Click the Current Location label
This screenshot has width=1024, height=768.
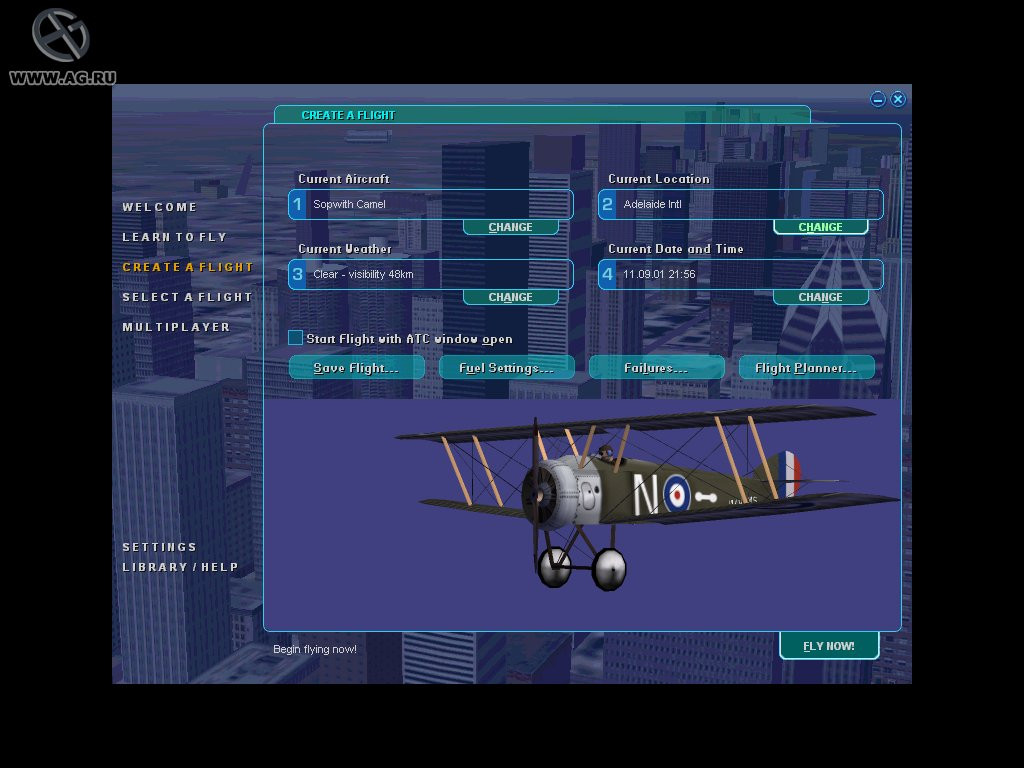[659, 179]
